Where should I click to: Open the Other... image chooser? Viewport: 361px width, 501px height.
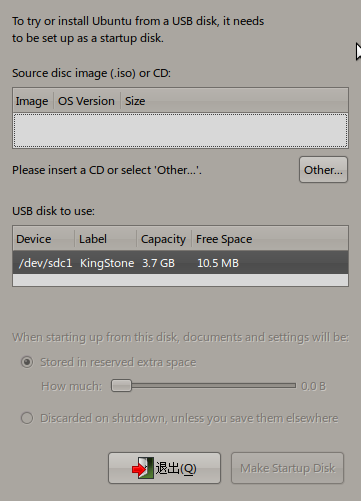pyautogui.click(x=323, y=170)
